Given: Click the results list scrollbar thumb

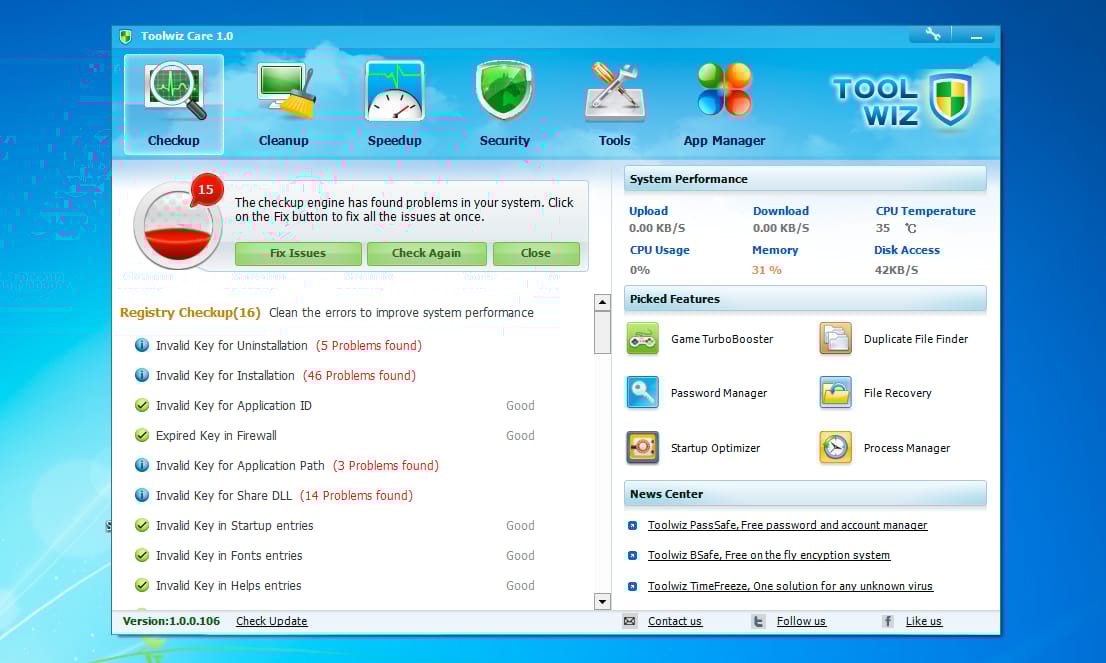Looking at the screenshot, I should [x=602, y=332].
